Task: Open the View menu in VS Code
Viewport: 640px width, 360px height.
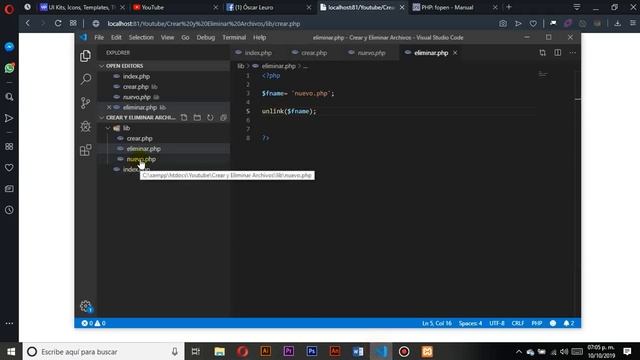Action: [167, 37]
